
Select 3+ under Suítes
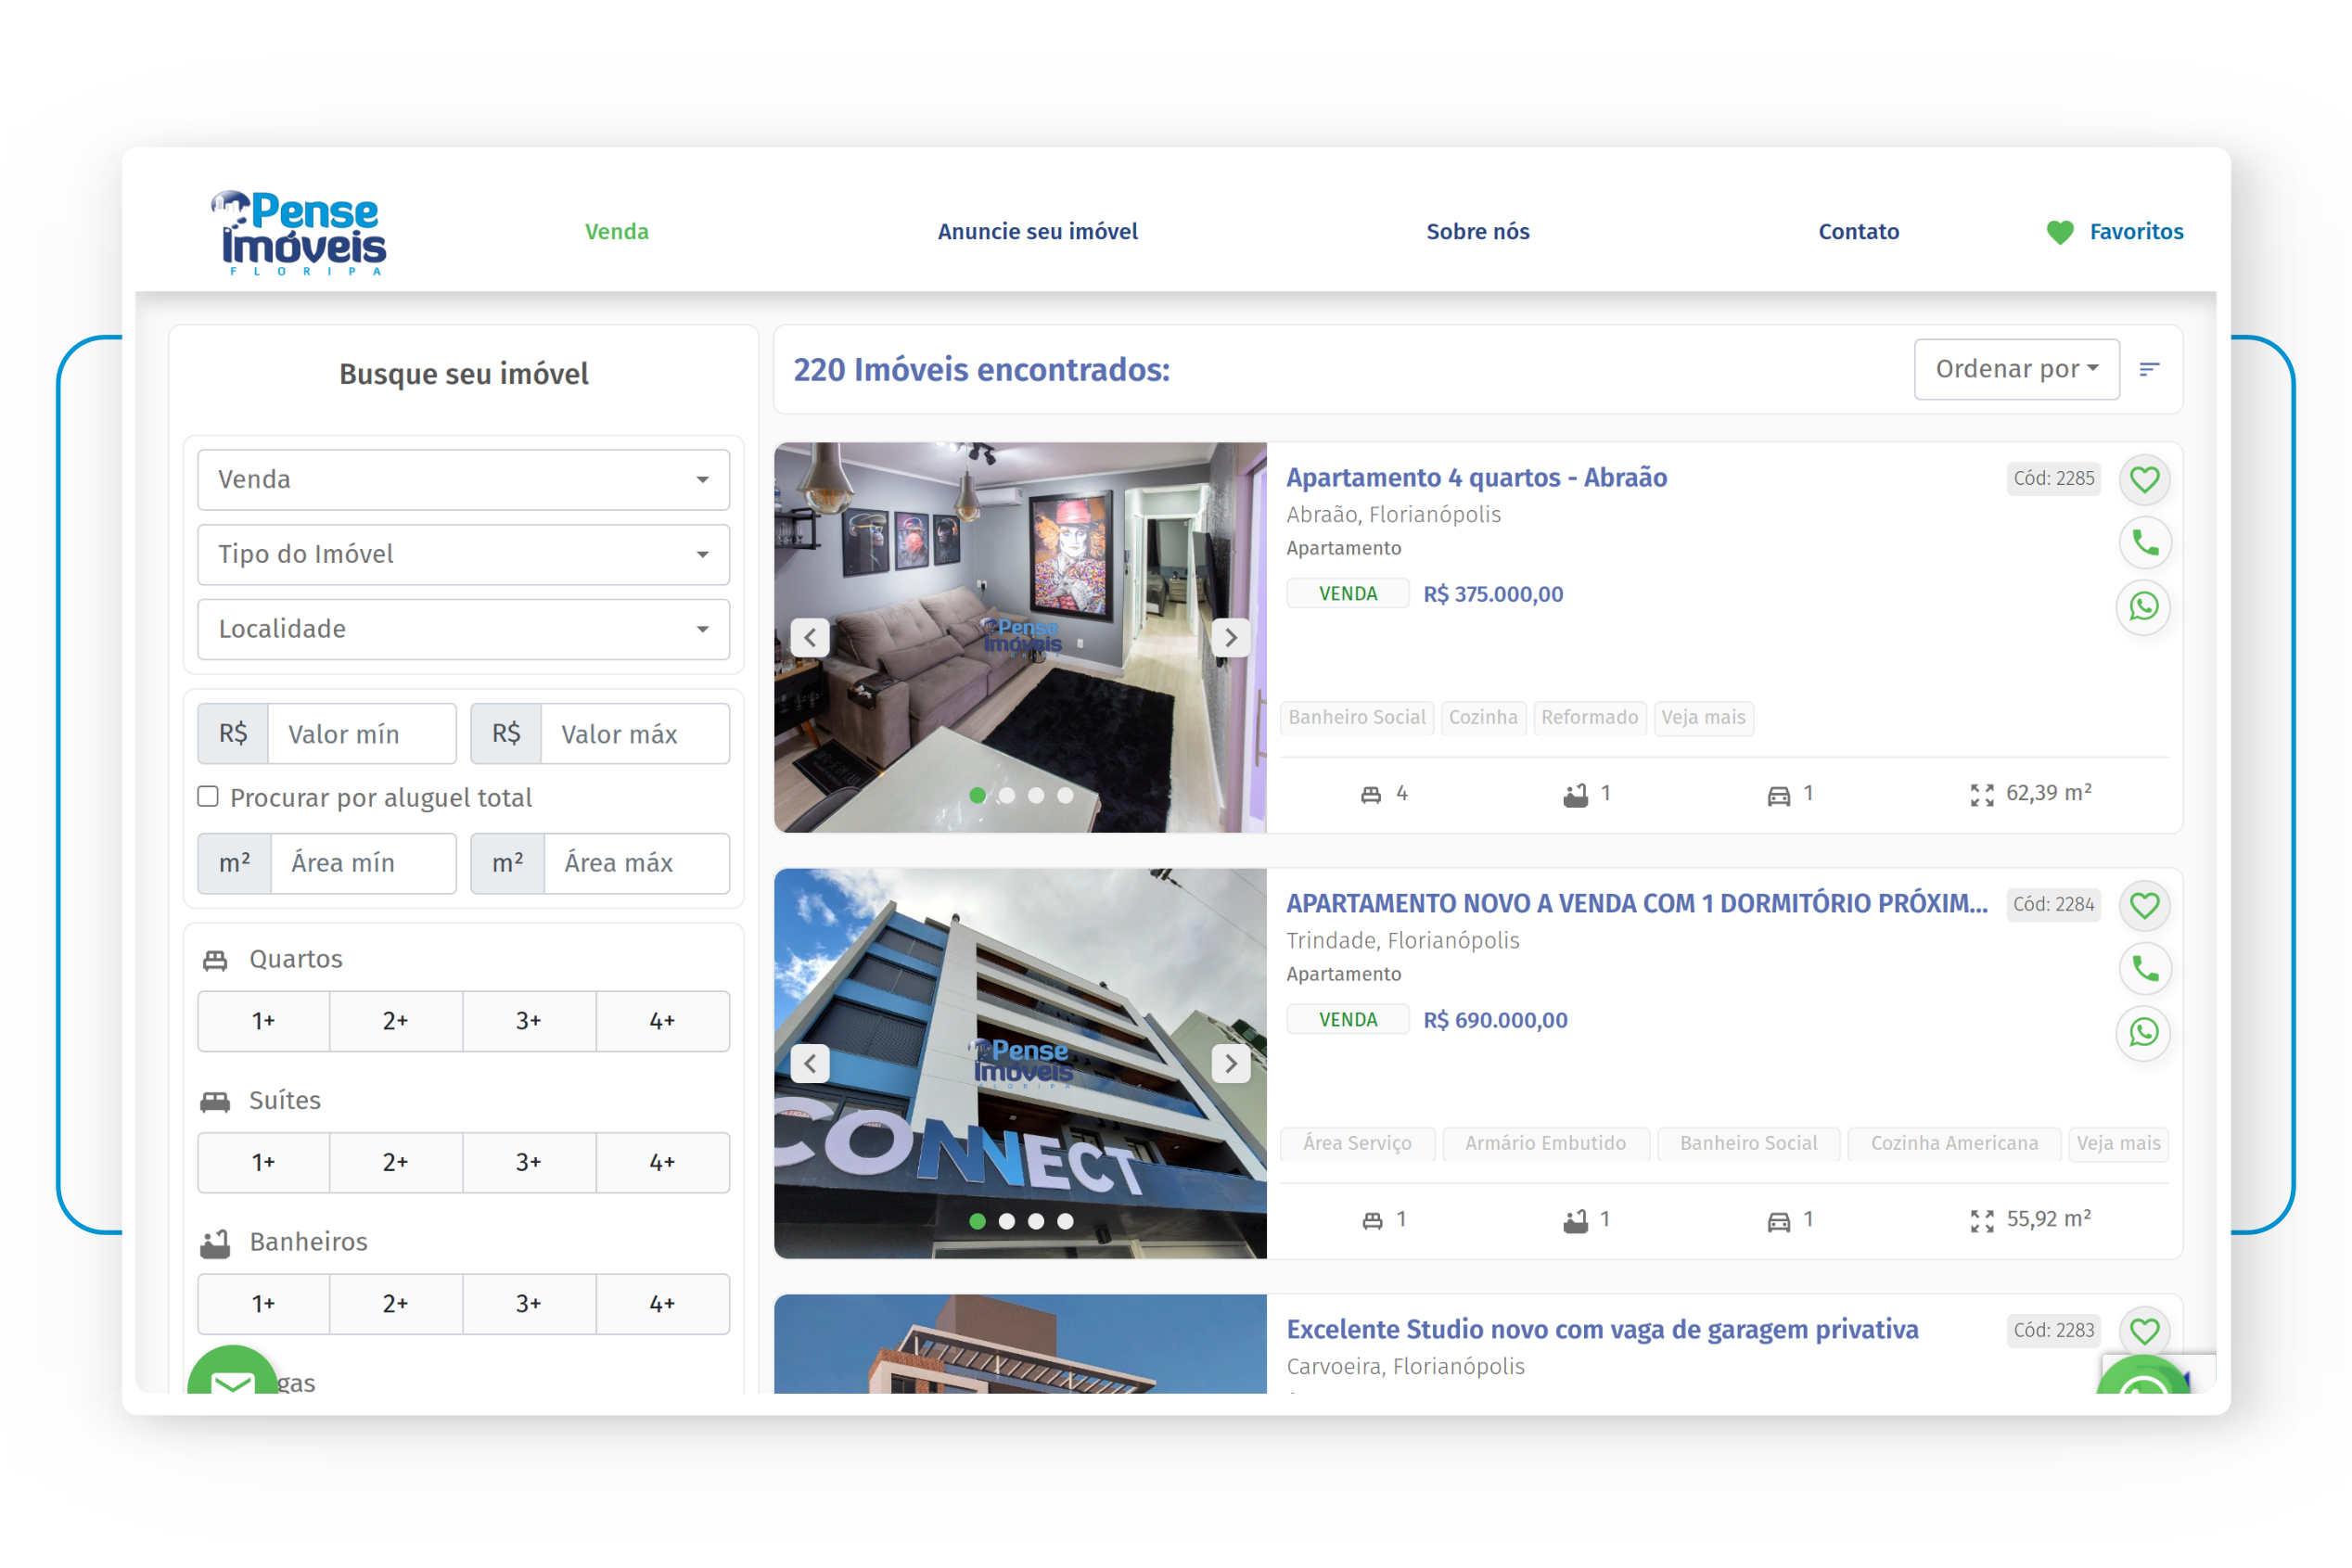tap(529, 1162)
